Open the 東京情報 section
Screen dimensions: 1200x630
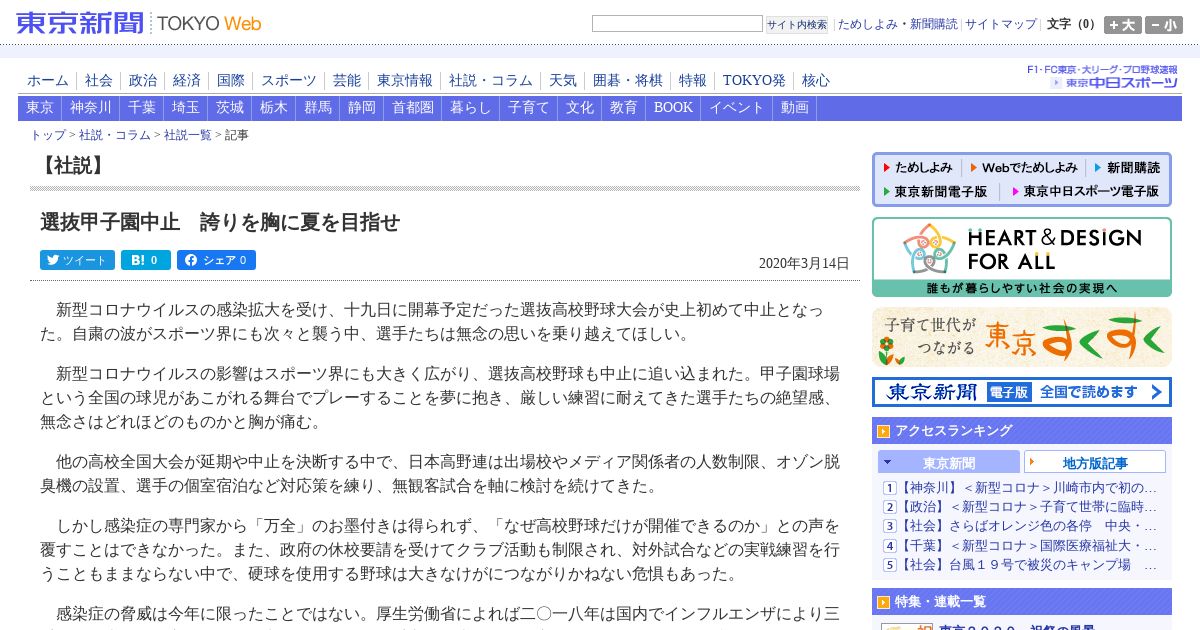[x=405, y=81]
